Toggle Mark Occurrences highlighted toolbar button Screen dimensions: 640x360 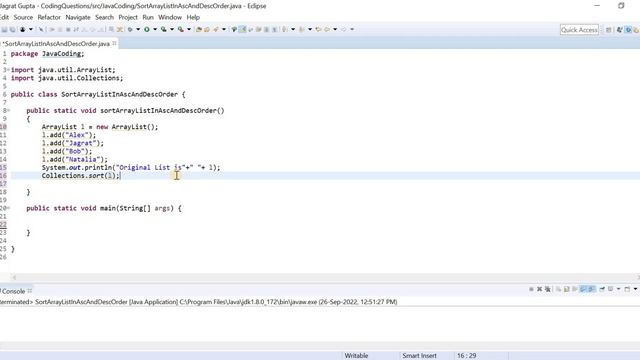coord(242,29)
